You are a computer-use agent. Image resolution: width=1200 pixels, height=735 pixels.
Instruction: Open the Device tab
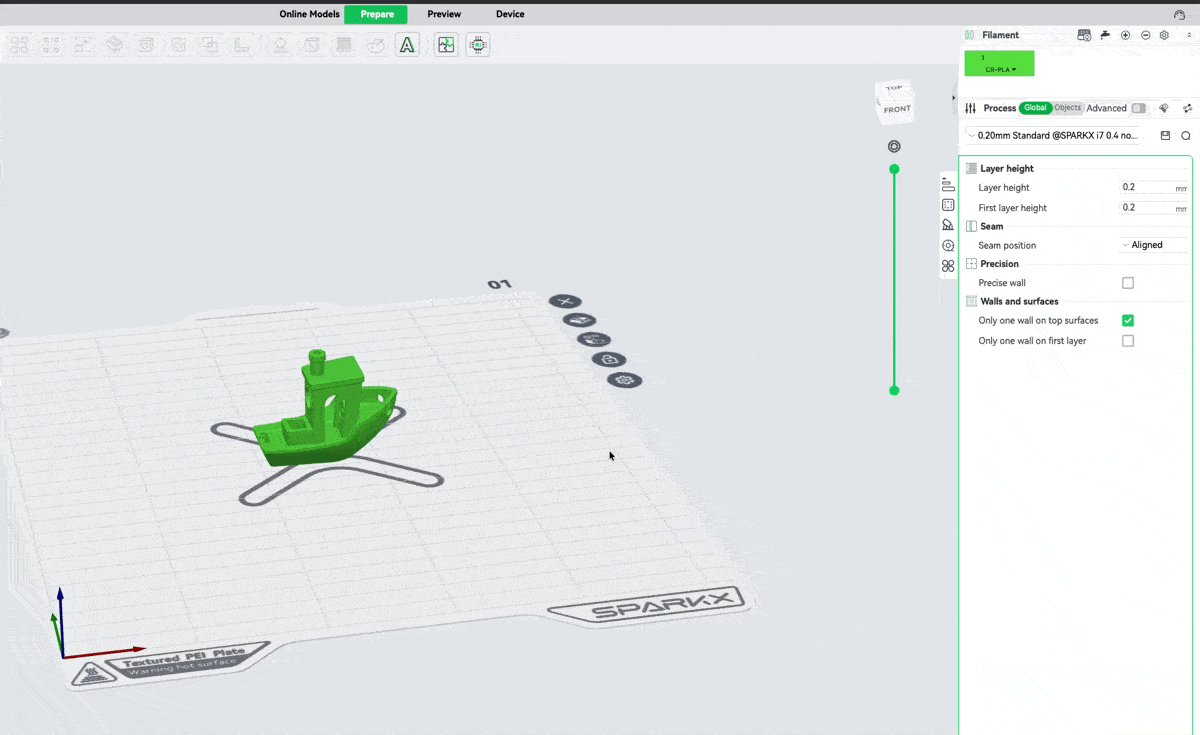(x=510, y=14)
